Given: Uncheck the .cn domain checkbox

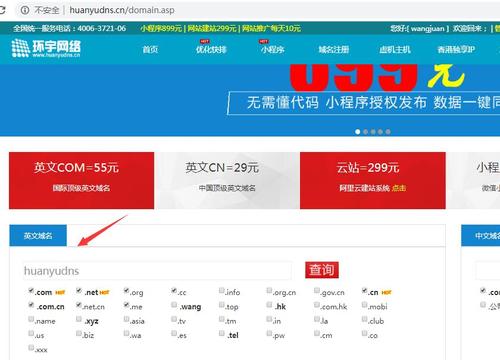Looking at the screenshot, I should [365, 290].
